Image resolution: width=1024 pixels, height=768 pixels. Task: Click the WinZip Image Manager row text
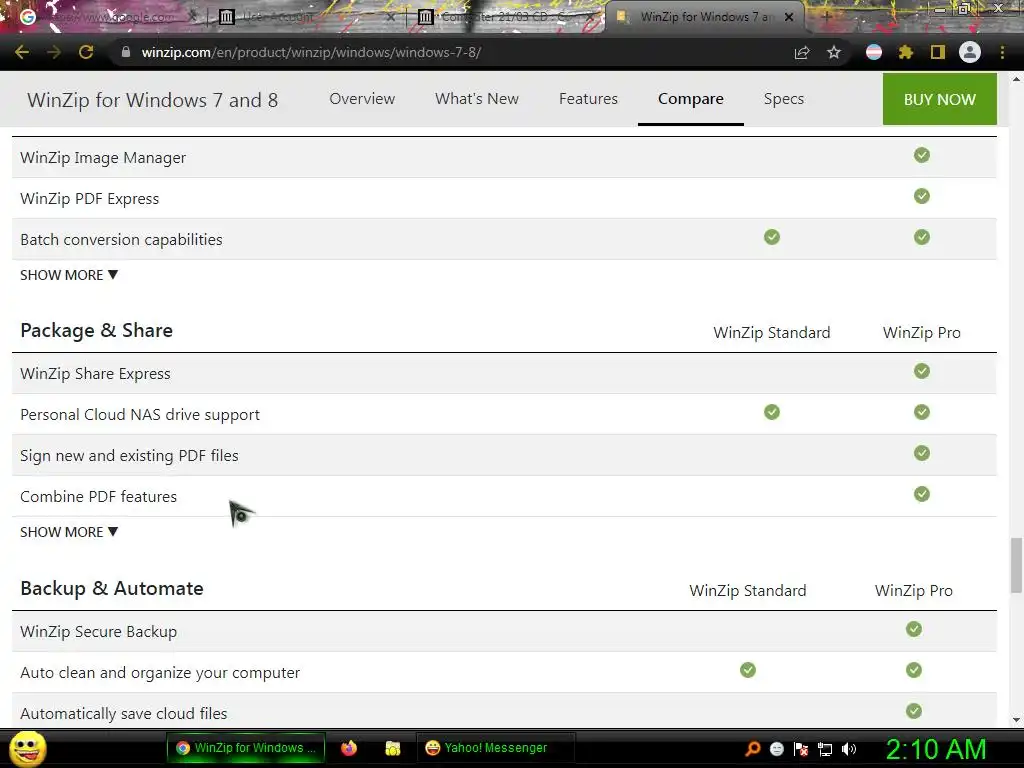tap(103, 158)
